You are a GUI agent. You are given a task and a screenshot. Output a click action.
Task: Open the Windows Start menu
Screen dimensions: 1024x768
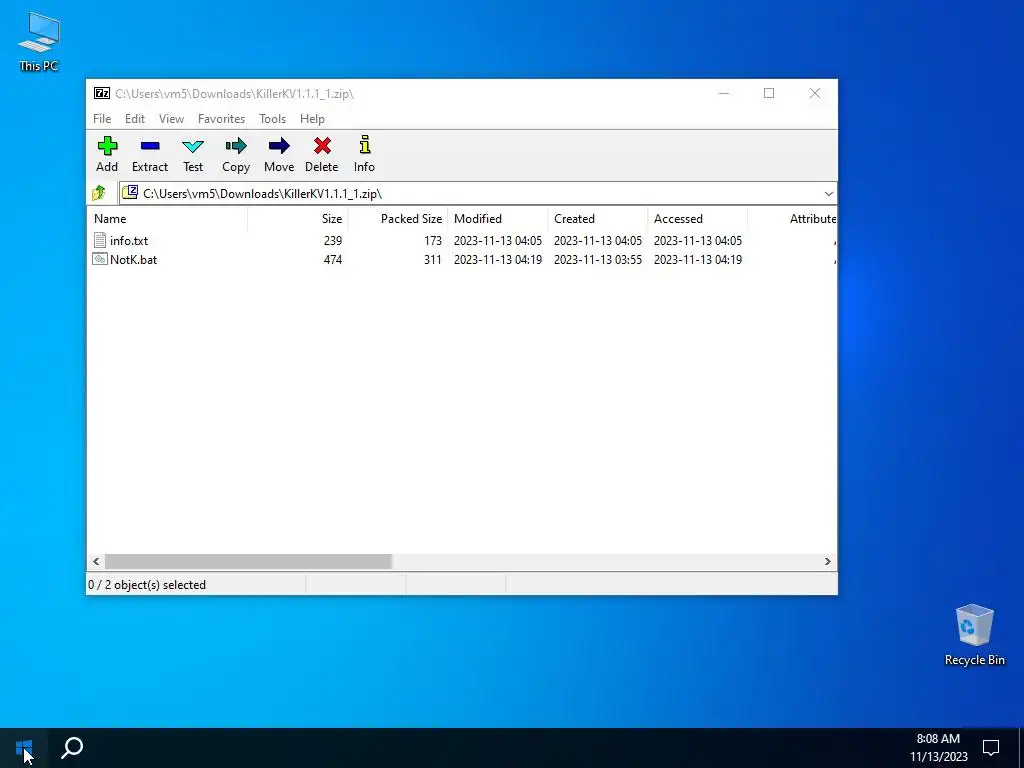click(x=24, y=748)
